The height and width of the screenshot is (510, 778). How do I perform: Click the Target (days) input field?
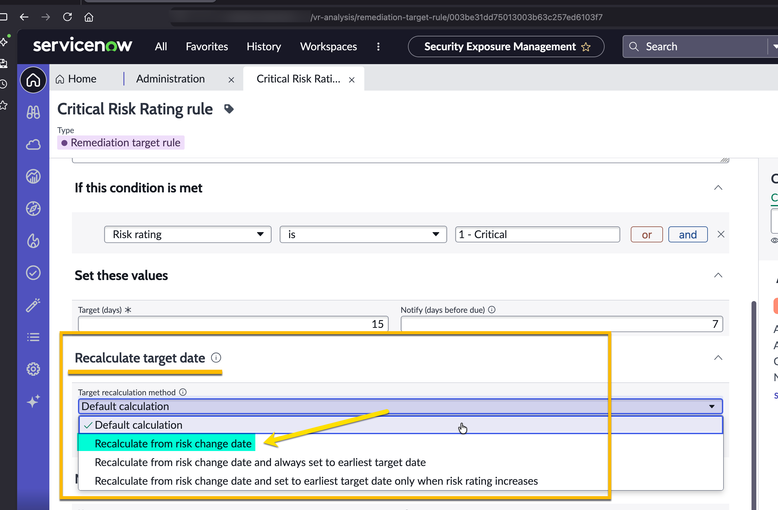(233, 324)
